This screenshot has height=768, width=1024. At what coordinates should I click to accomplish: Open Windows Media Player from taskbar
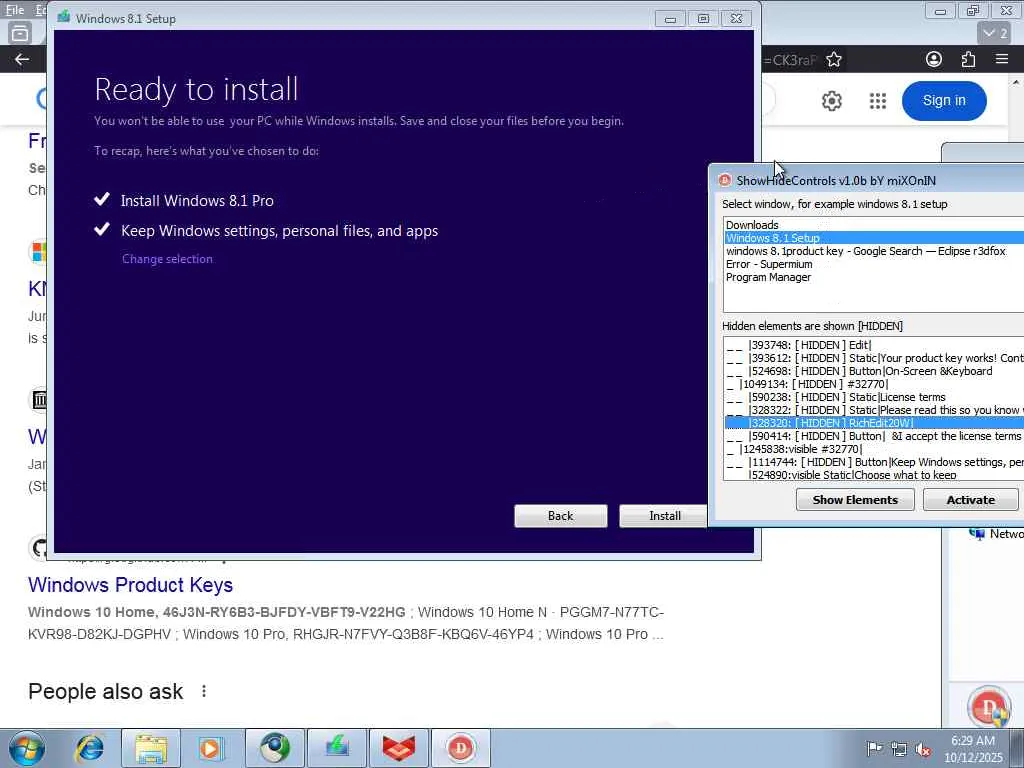pos(210,748)
